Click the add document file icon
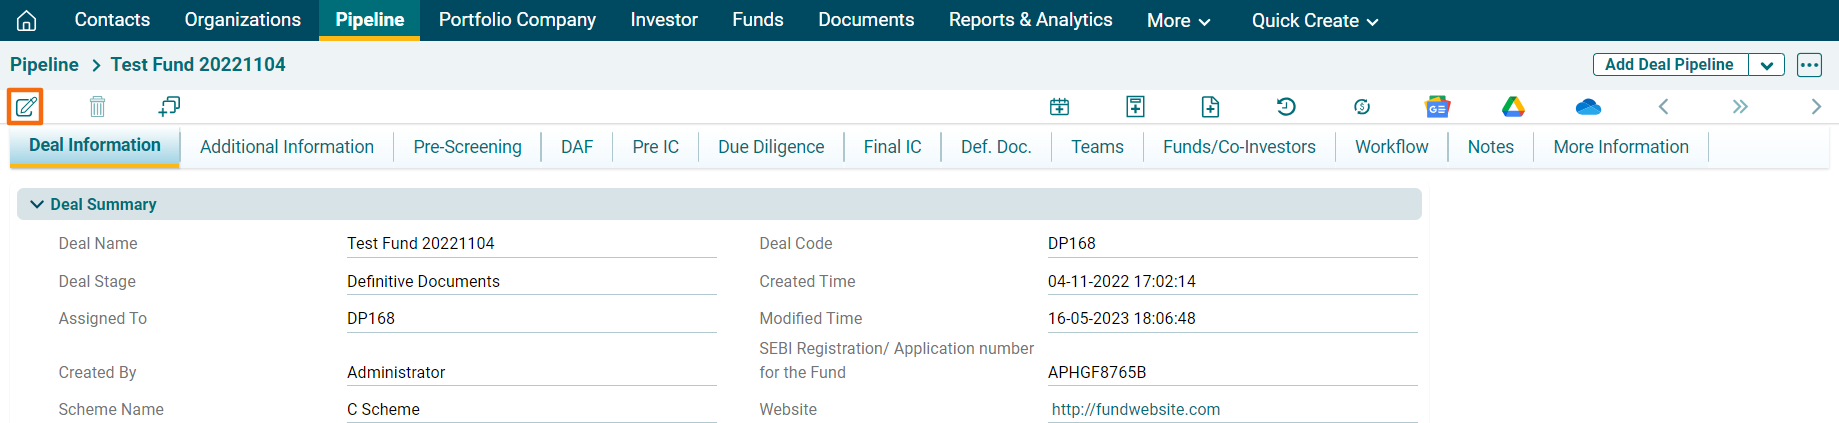 [x=1210, y=107]
